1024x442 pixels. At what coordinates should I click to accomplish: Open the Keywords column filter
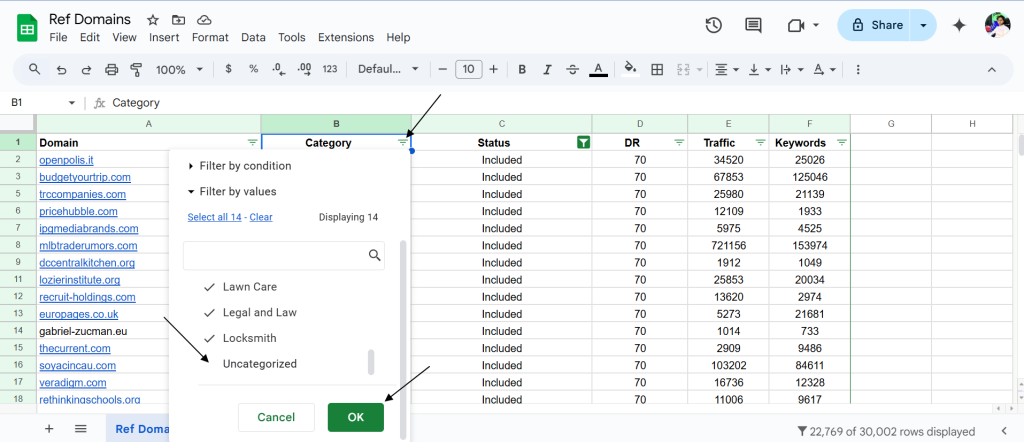click(x=842, y=142)
